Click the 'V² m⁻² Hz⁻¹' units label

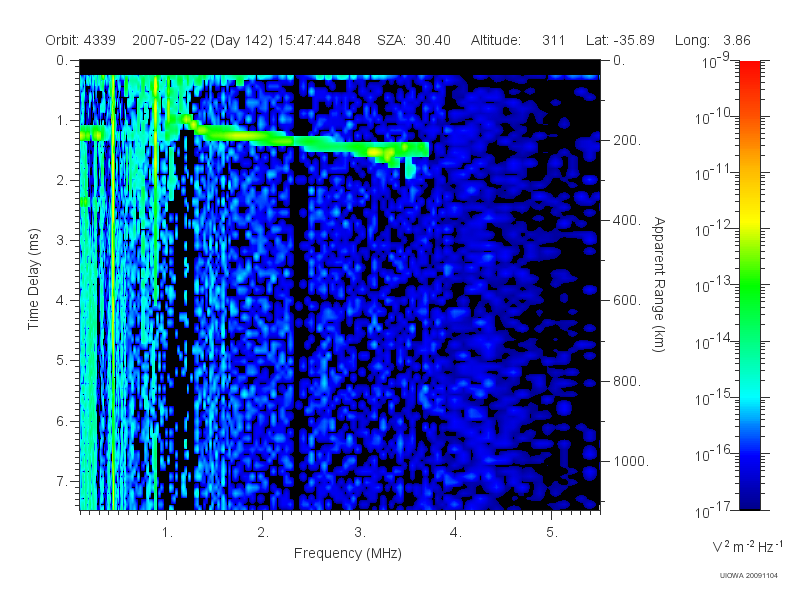747,546
